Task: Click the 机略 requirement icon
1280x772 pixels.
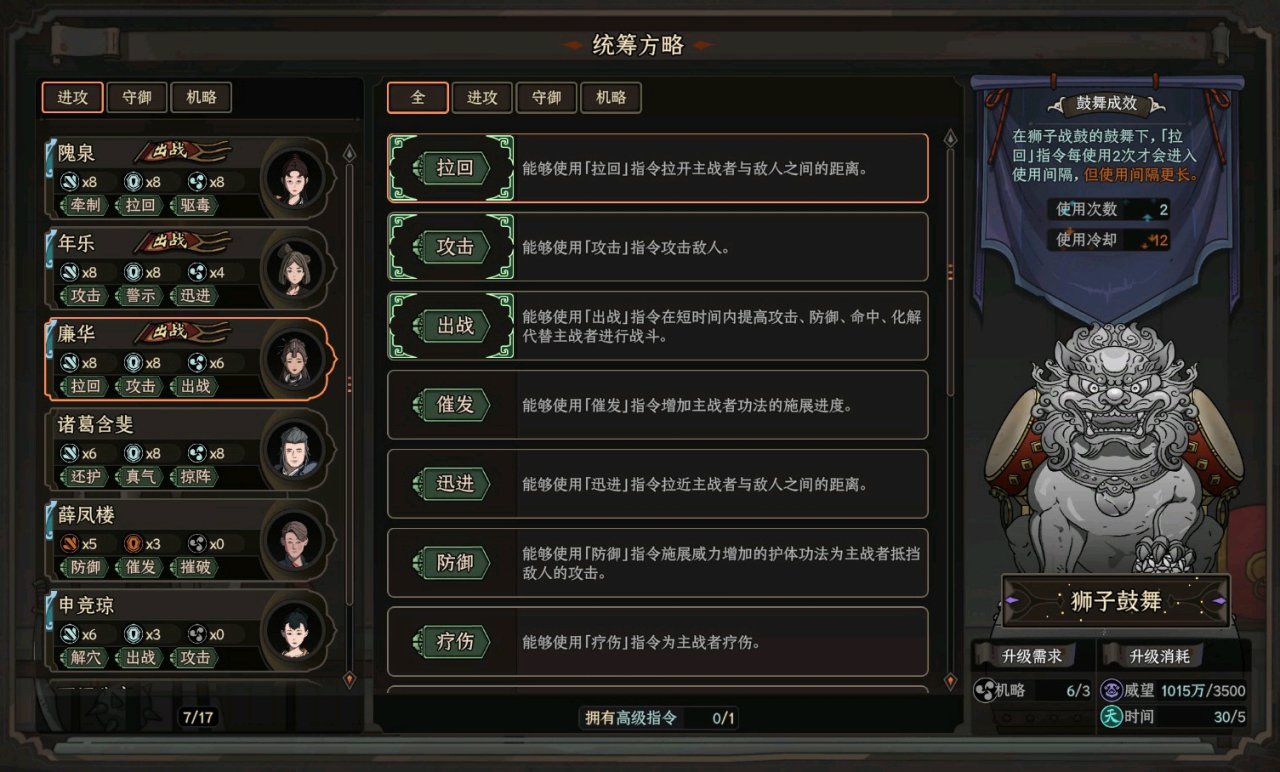Action: point(983,691)
